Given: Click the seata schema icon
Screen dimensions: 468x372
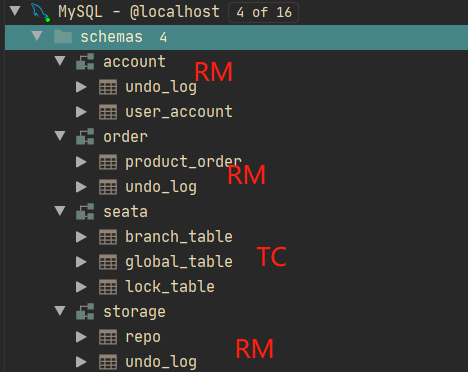Looking at the screenshot, I should 85,212.
